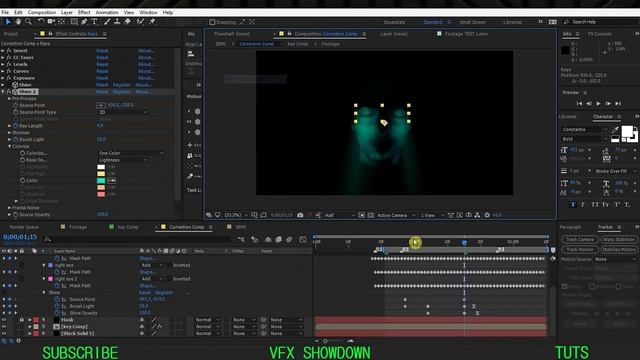
Task: Open Composition Mini-Flowchart in timeline
Action: pyautogui.click(x=242, y=240)
